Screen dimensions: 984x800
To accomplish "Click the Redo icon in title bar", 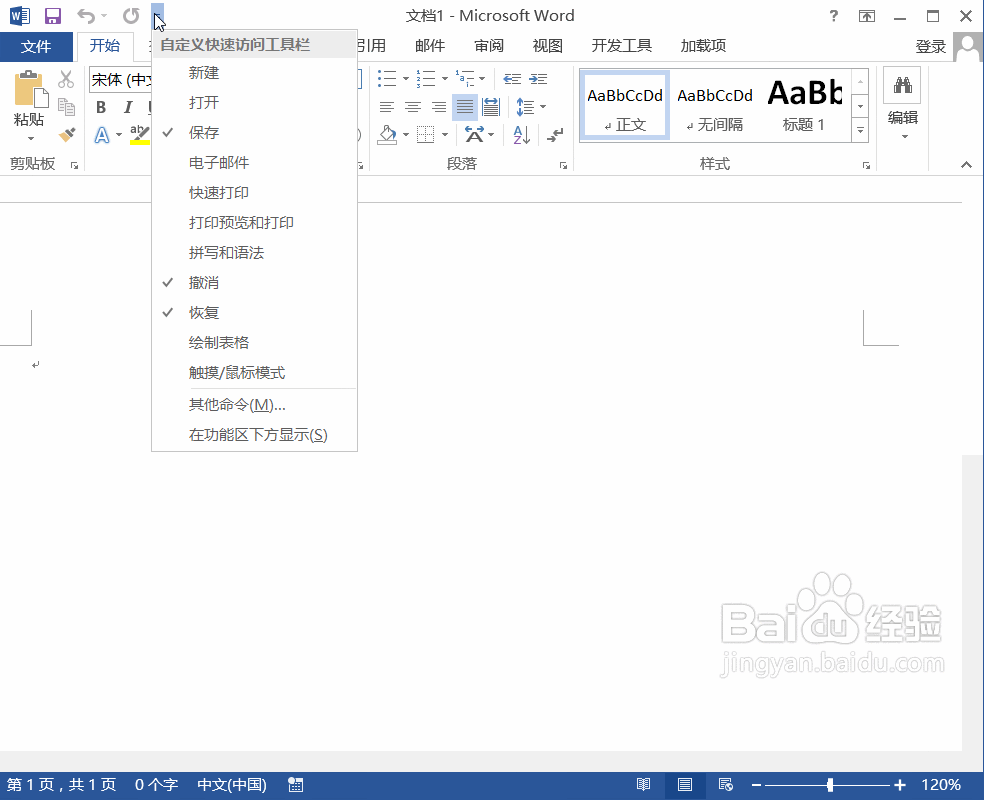I will click(x=131, y=16).
